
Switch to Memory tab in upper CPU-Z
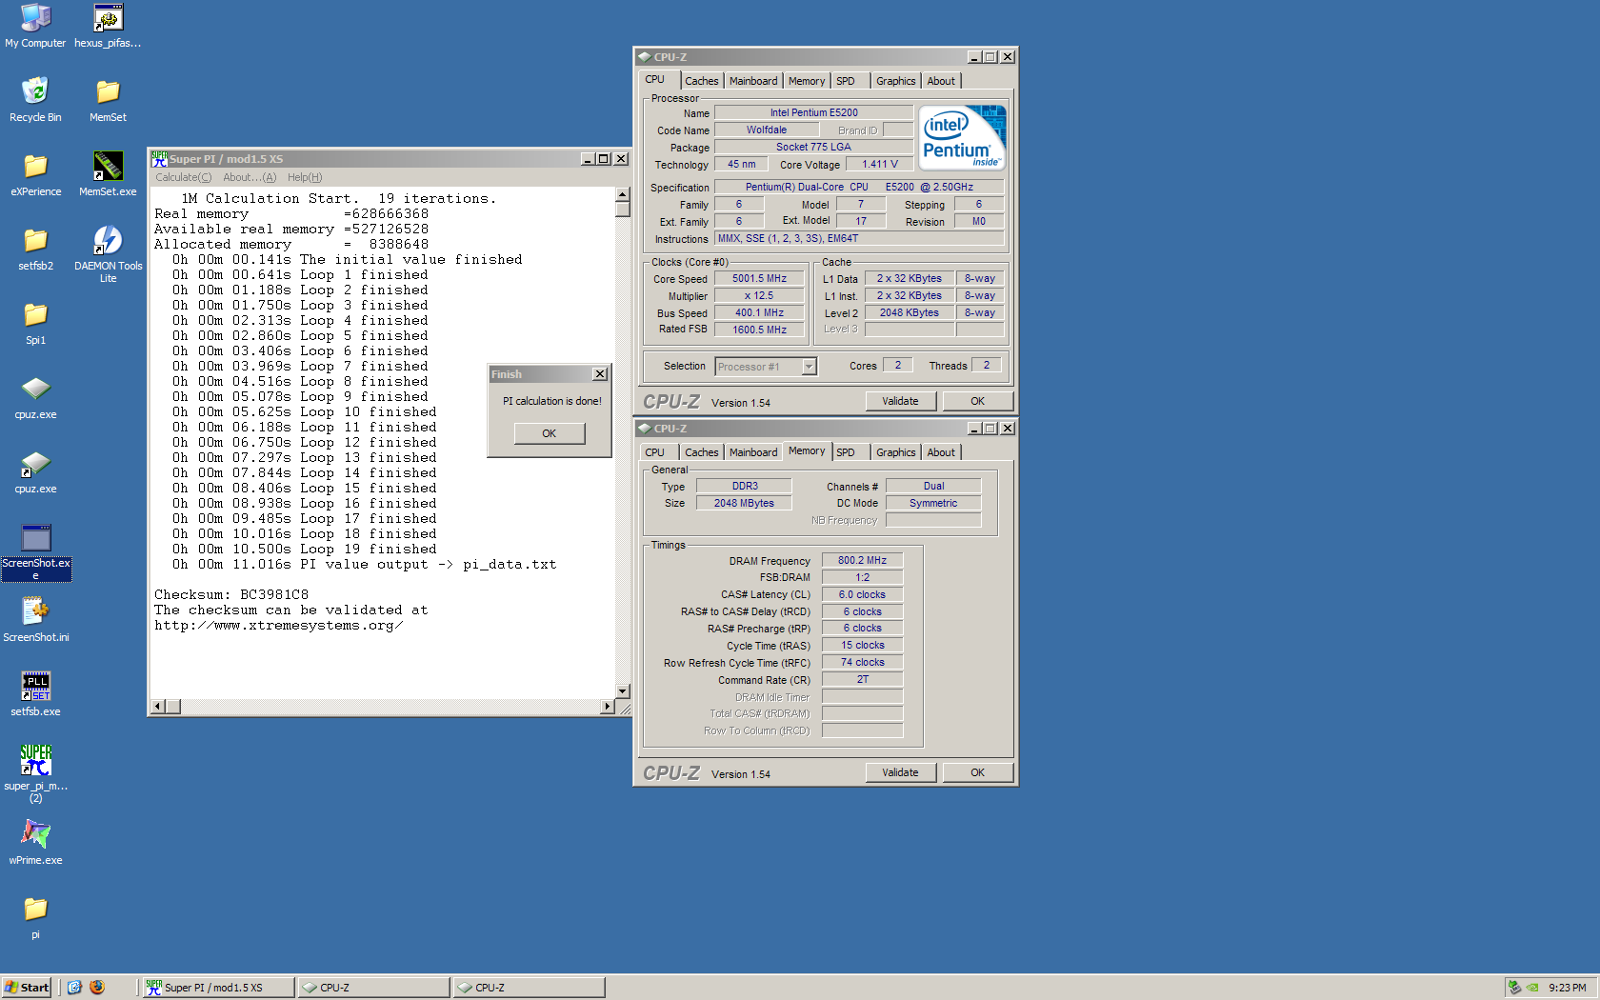pos(806,81)
